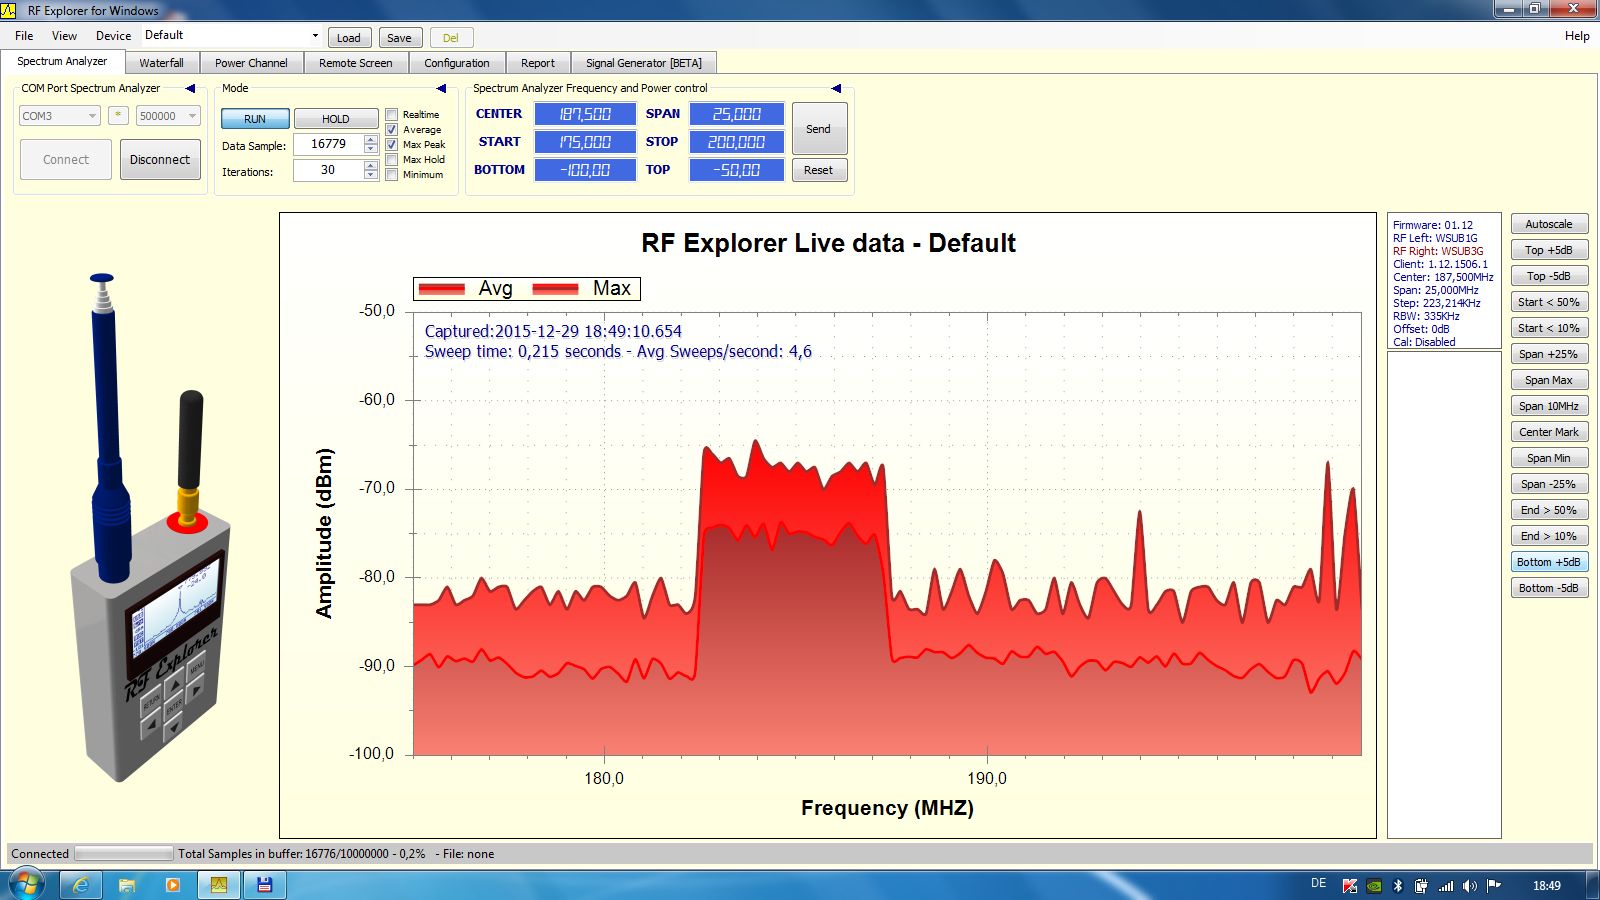Click the Autoscale button
The width and height of the screenshot is (1600, 900).
pos(1549,224)
